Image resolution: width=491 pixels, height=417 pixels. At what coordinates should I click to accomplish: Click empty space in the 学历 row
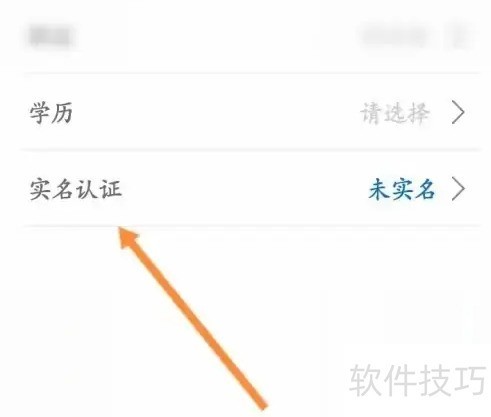click(x=217, y=113)
